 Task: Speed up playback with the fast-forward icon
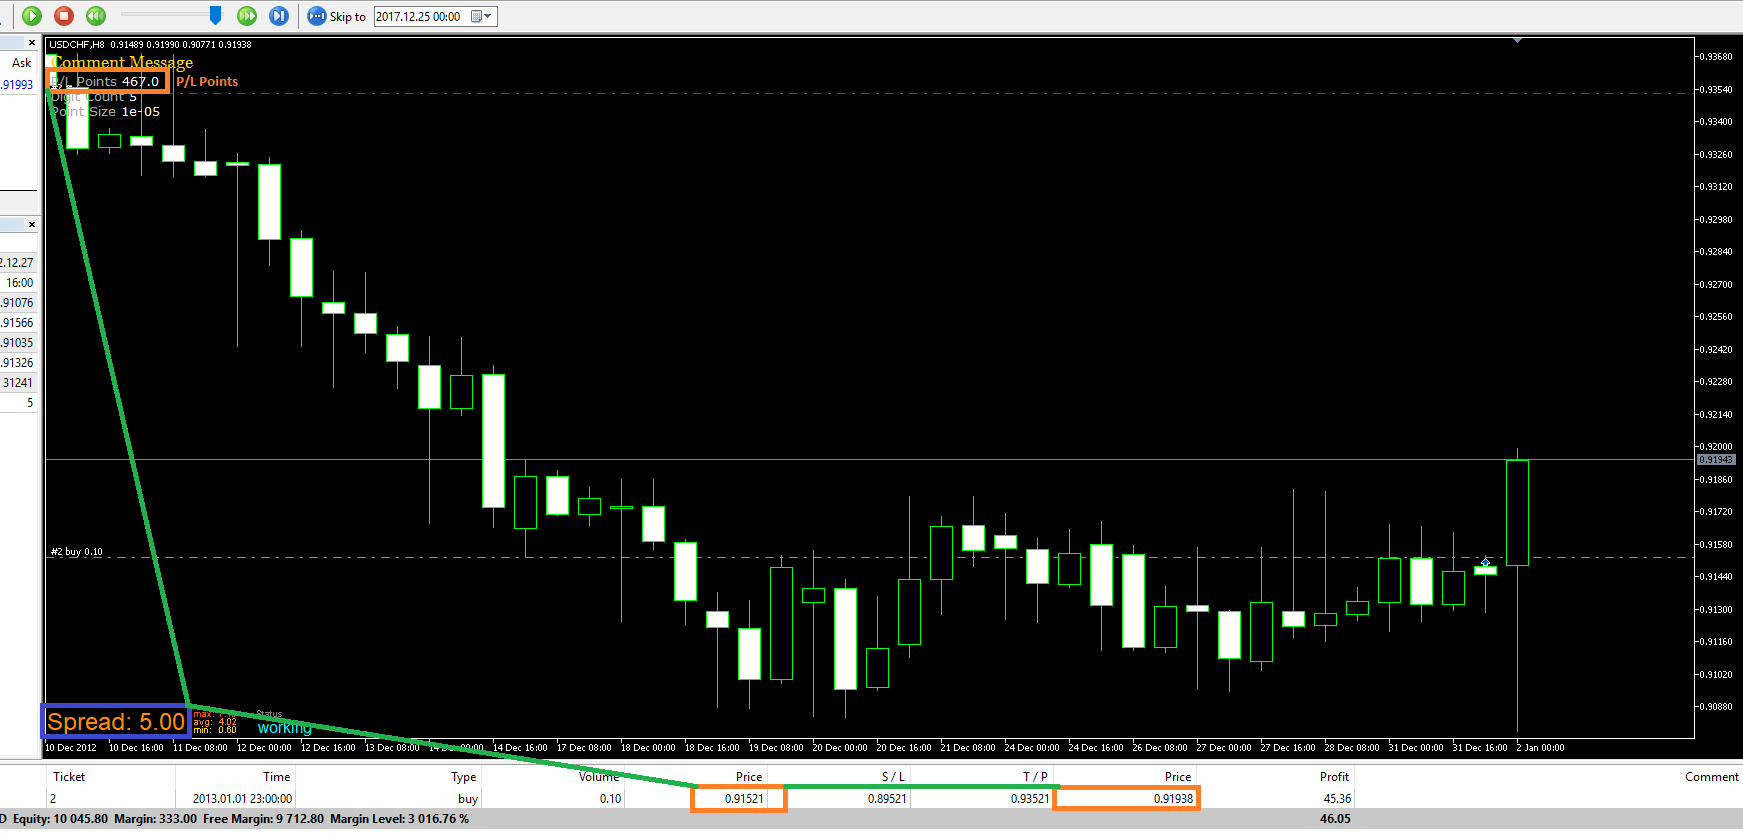pos(247,16)
